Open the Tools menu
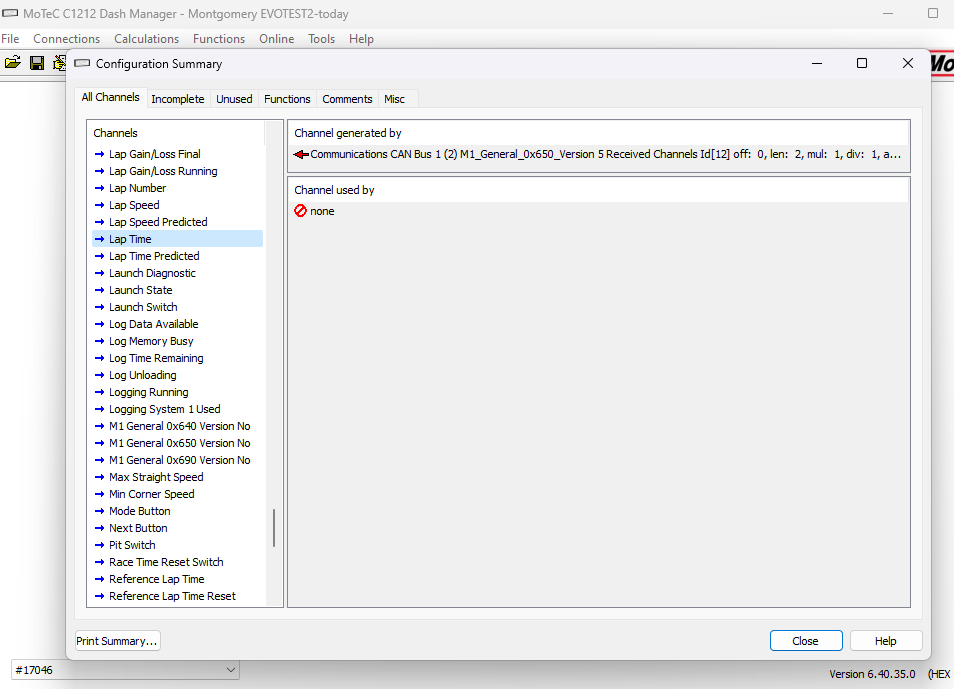The height and width of the screenshot is (689, 954). coord(321,39)
